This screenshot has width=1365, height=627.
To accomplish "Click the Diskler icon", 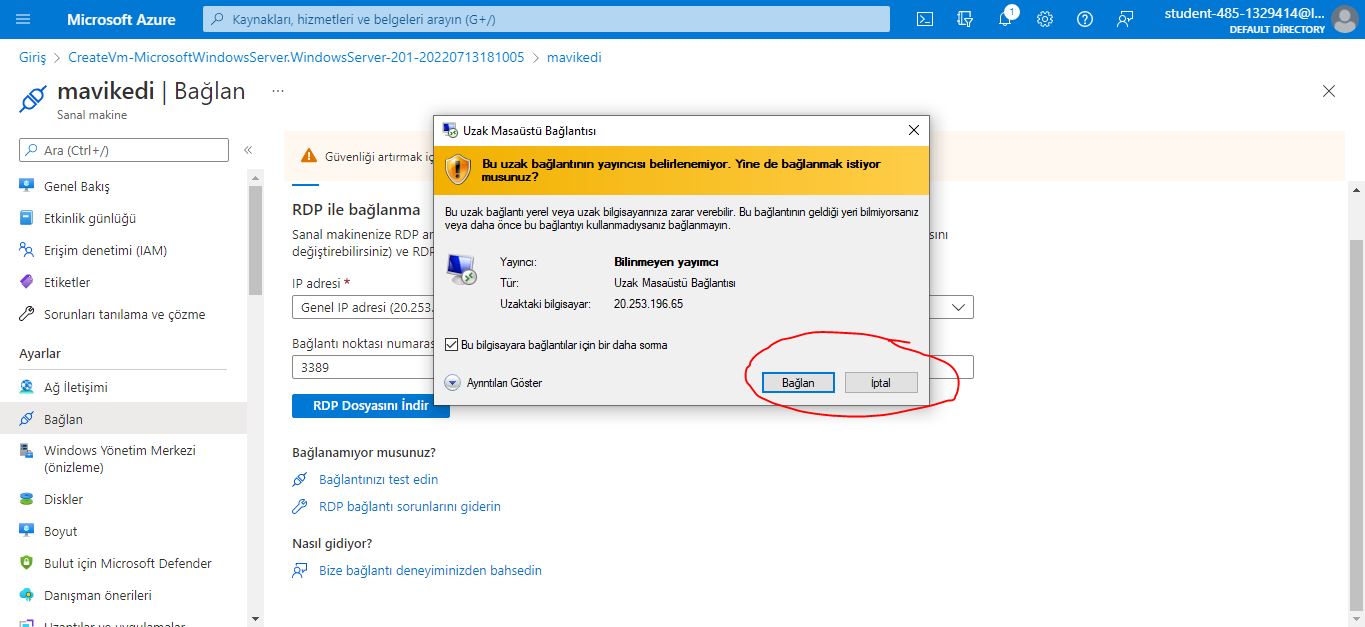I will (x=27, y=499).
